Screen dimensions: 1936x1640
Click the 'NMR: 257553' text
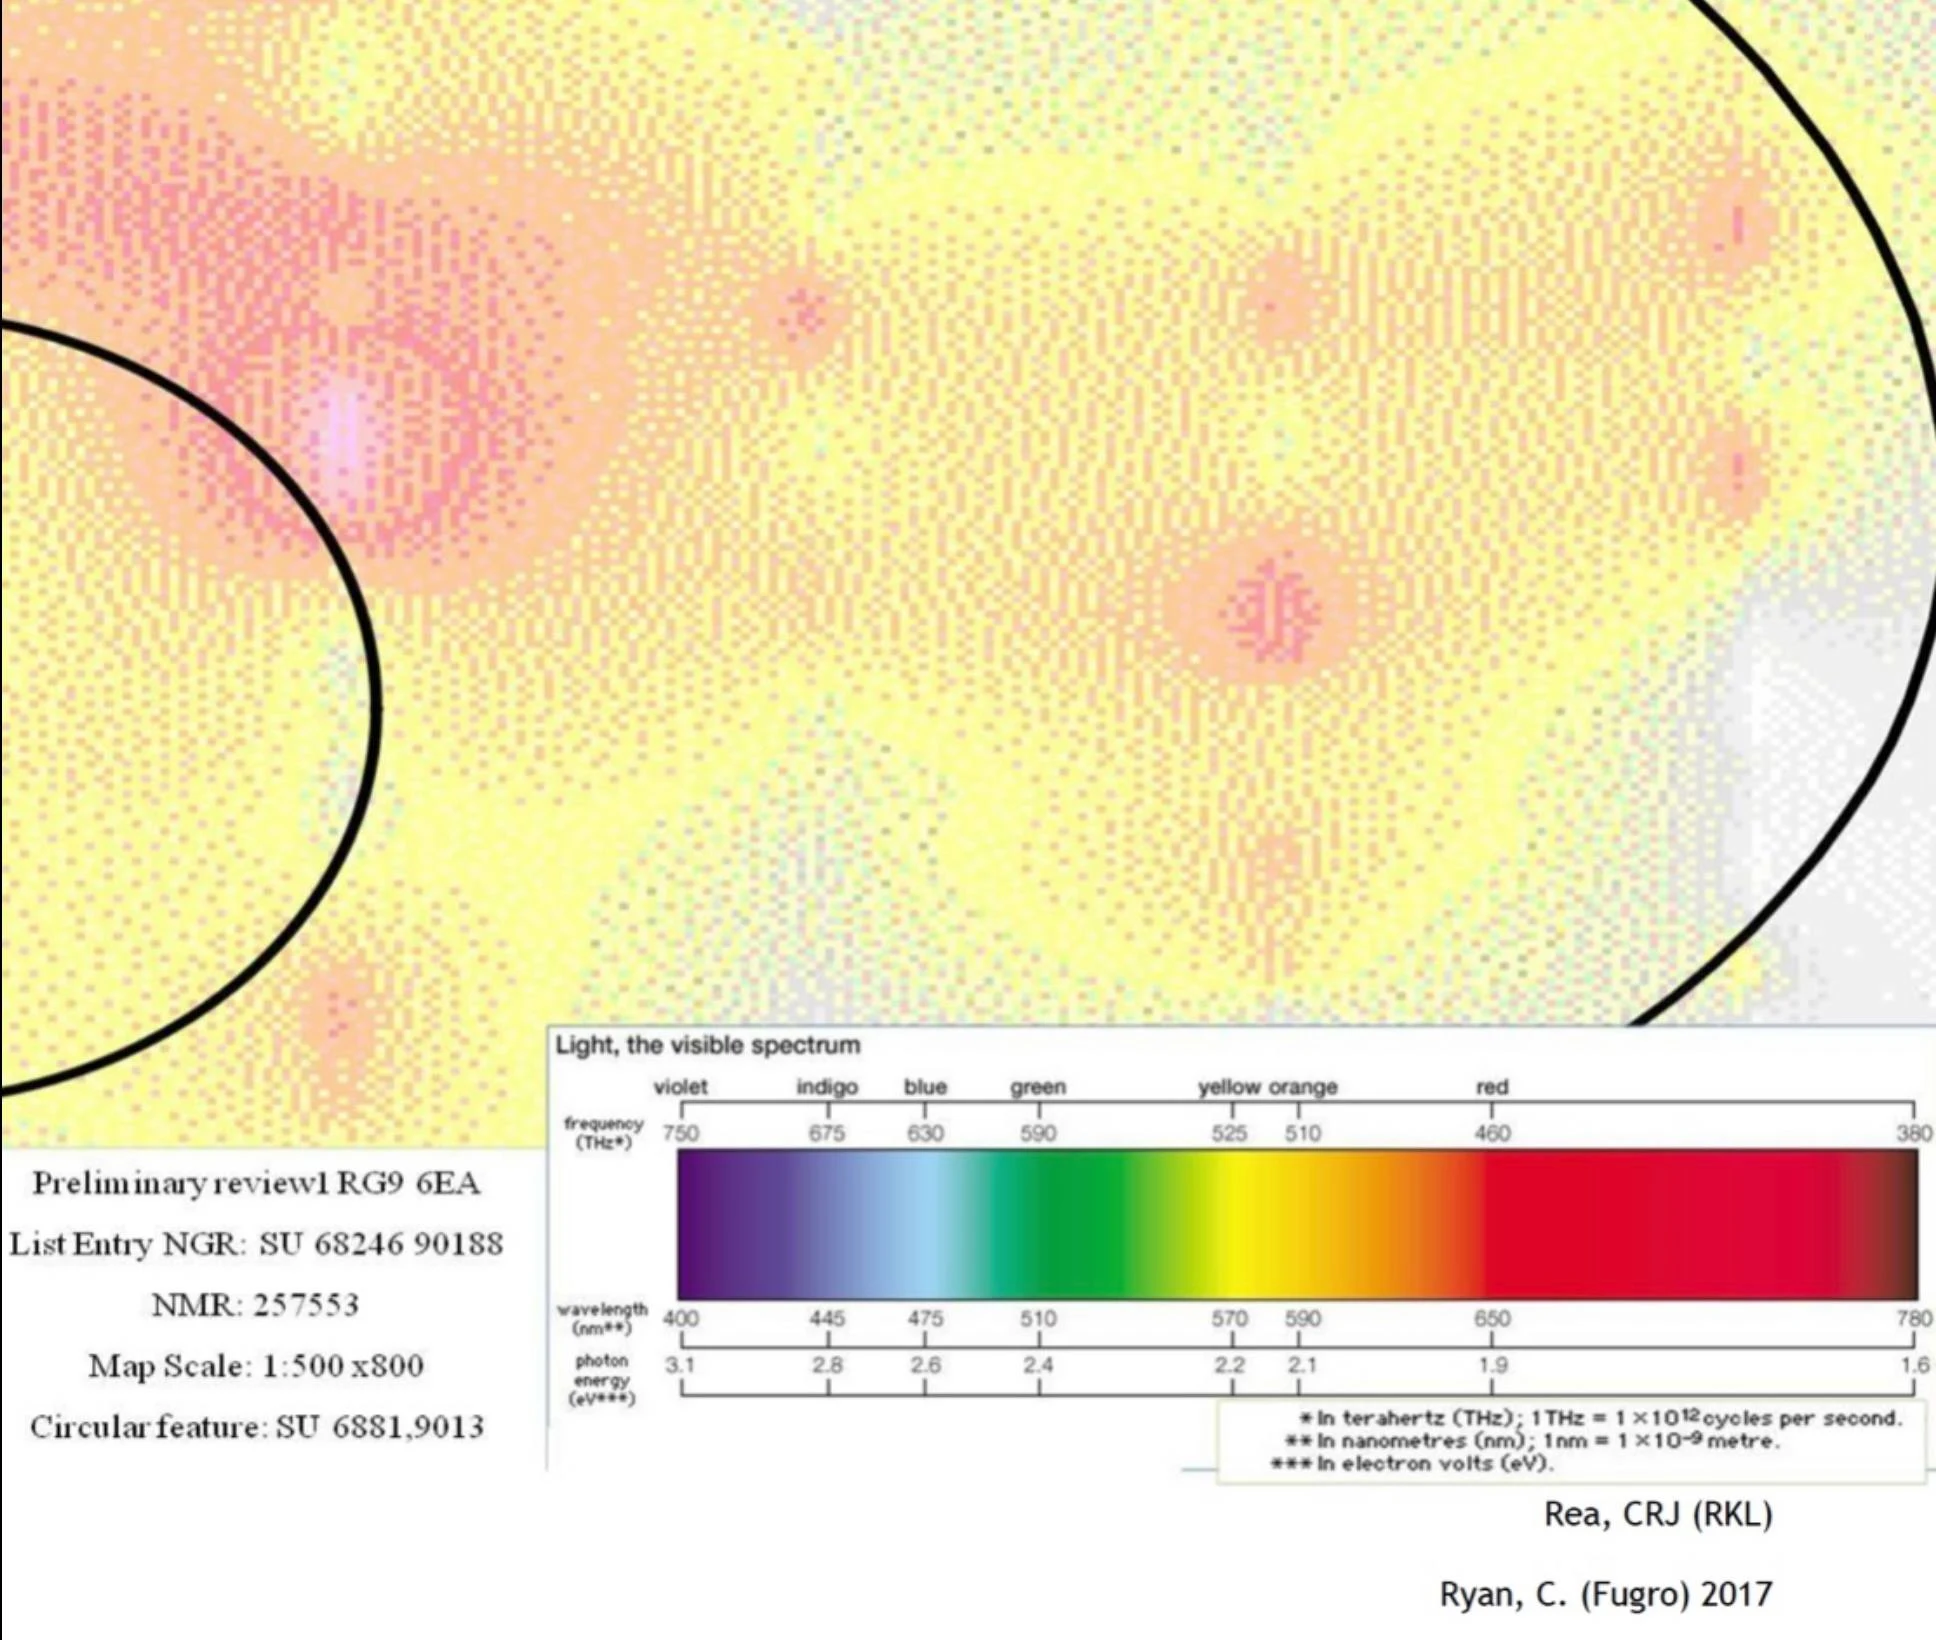(256, 1305)
